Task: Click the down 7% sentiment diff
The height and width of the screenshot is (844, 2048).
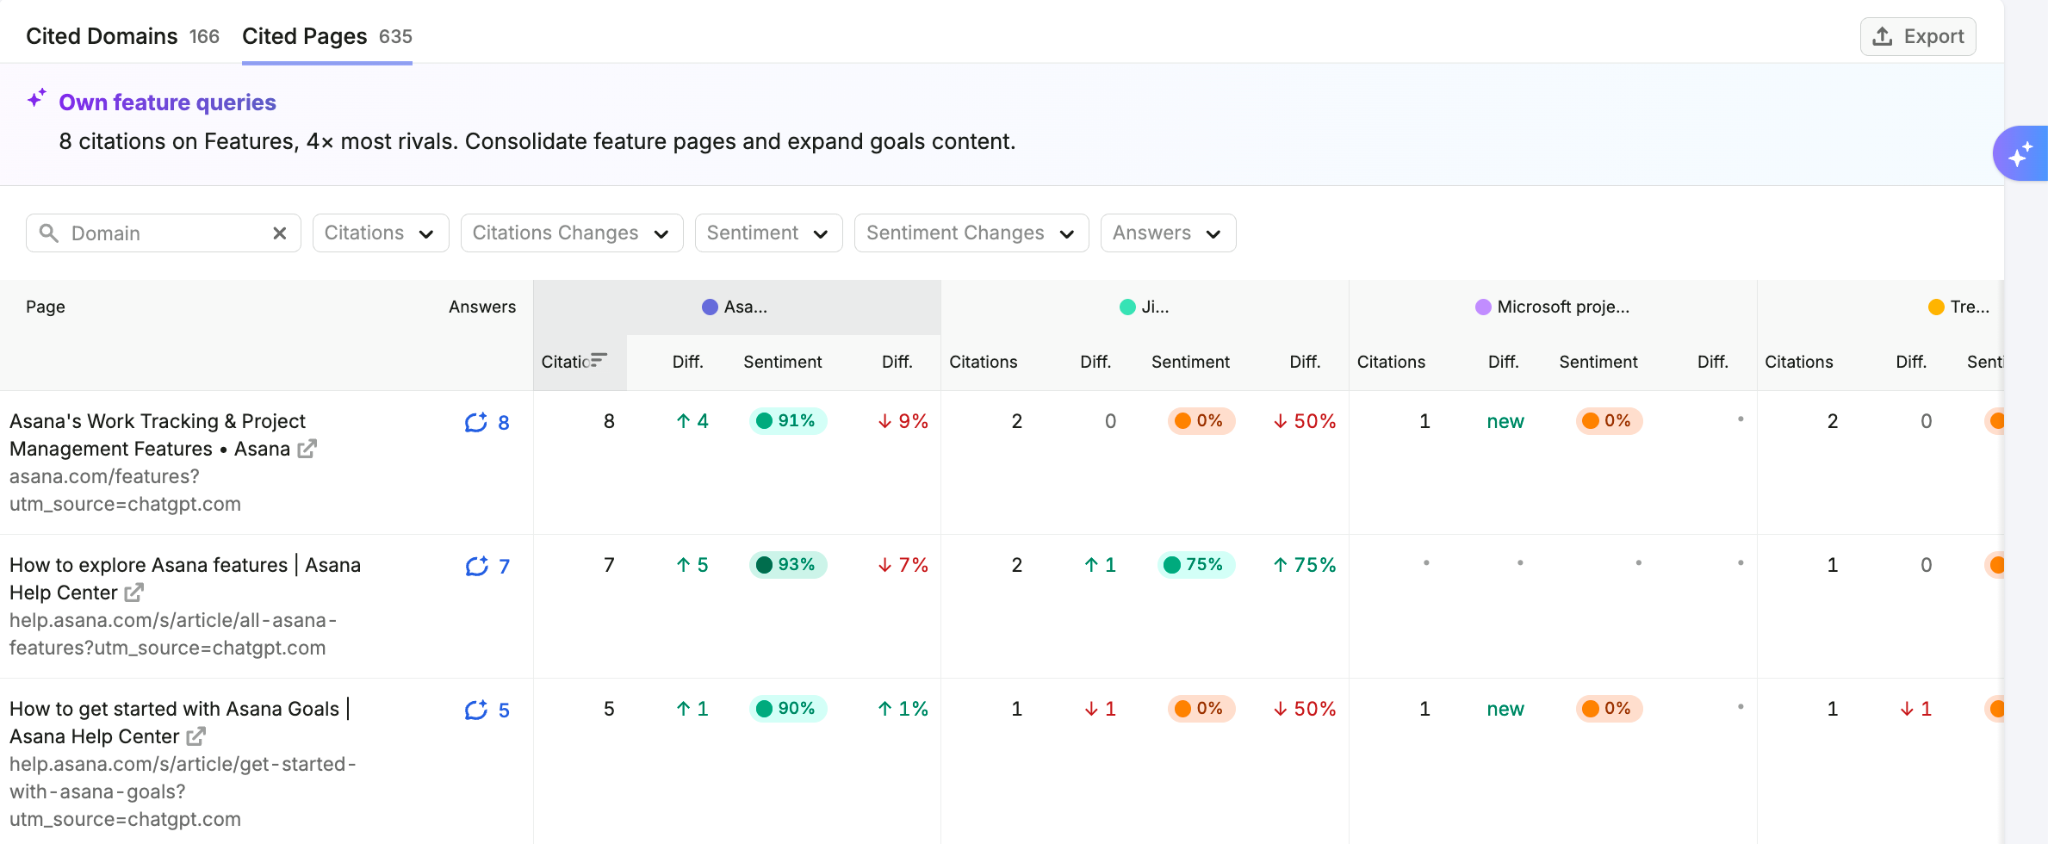Action: click(x=903, y=565)
